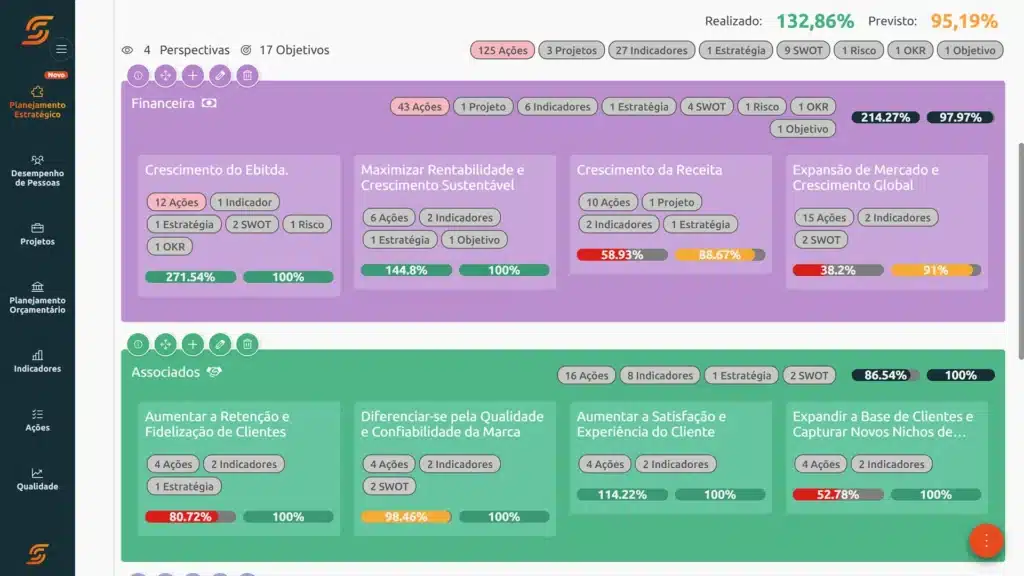The width and height of the screenshot is (1024, 576).
Task: Expand the 9 SWOT filter chip
Action: [802, 49]
